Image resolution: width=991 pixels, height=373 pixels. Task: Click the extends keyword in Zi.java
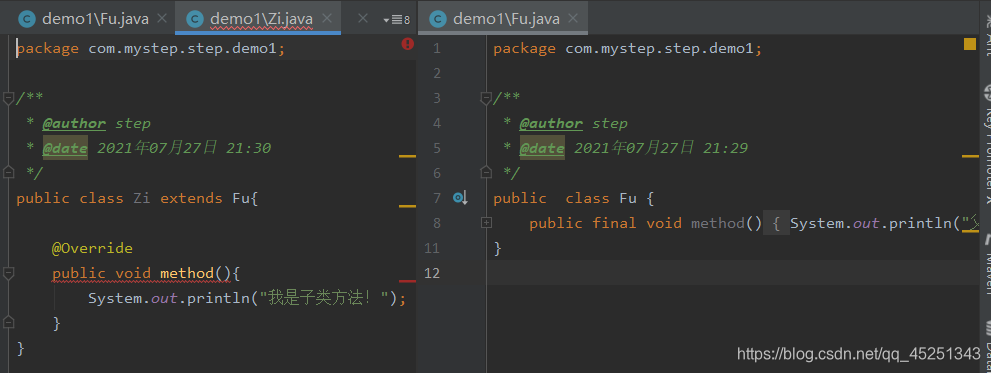(192, 198)
